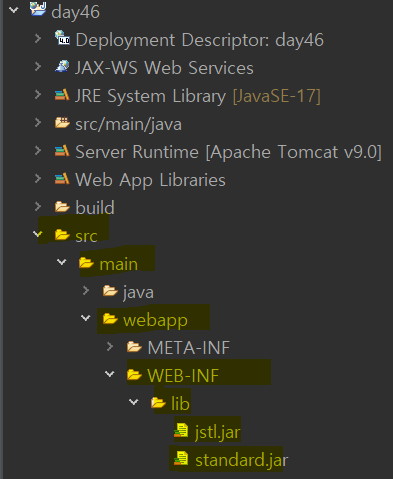This screenshot has height=479, width=393.
Task: Collapse the lib folder node
Action: point(134,402)
